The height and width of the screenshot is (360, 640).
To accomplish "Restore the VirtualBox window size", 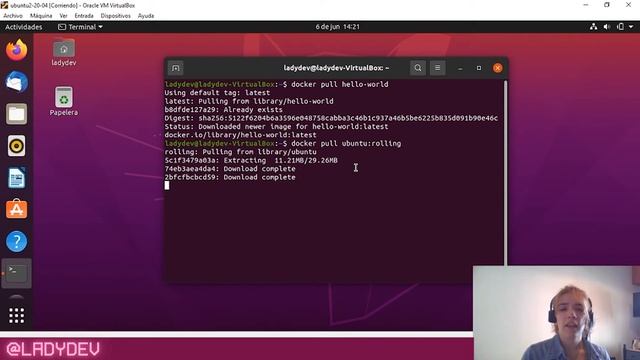I will 607,5.
